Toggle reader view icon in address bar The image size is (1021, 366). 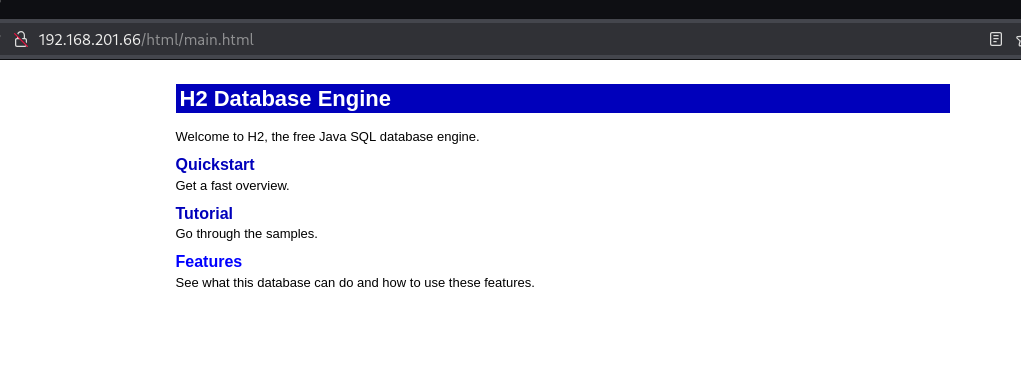[x=996, y=40]
